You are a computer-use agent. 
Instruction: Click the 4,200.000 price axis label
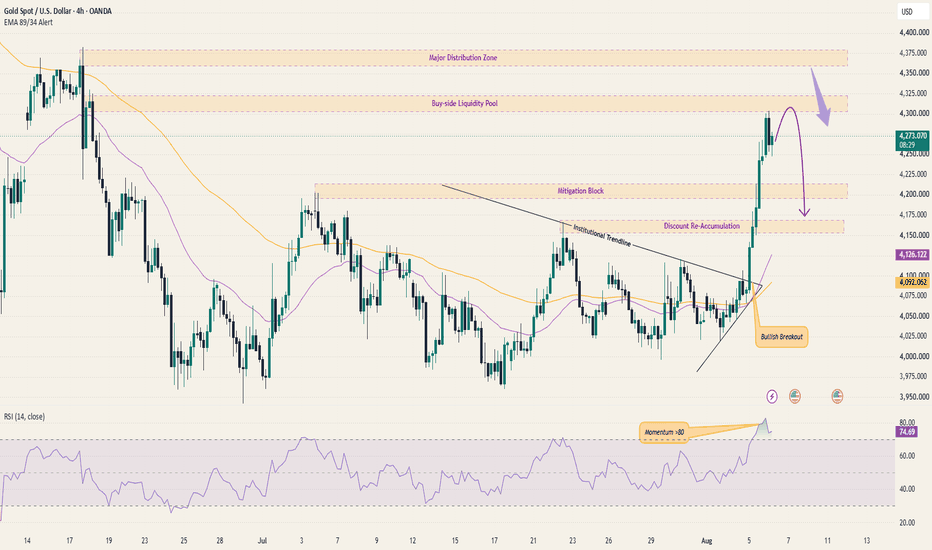914,194
